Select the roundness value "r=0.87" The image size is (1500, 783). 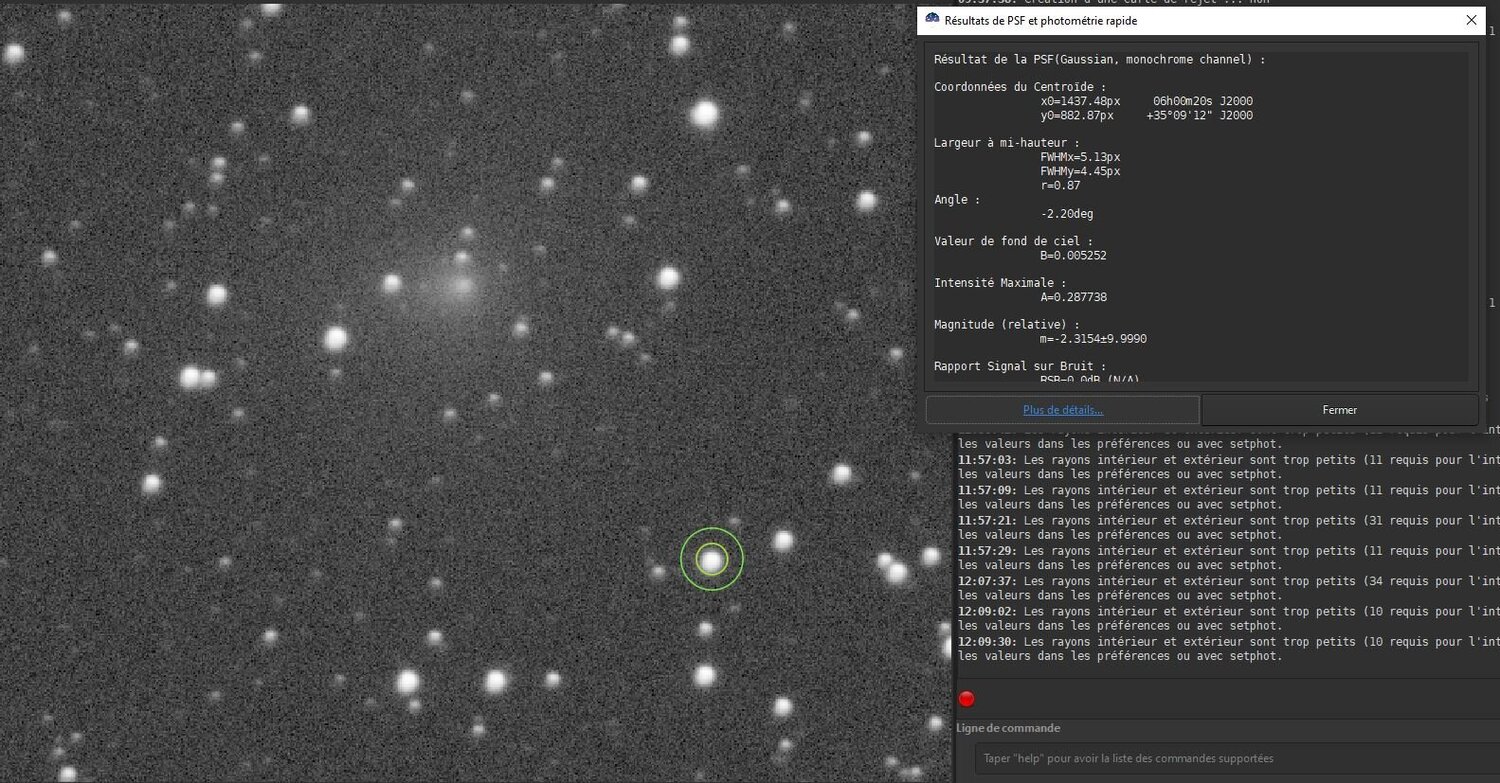coord(1060,185)
